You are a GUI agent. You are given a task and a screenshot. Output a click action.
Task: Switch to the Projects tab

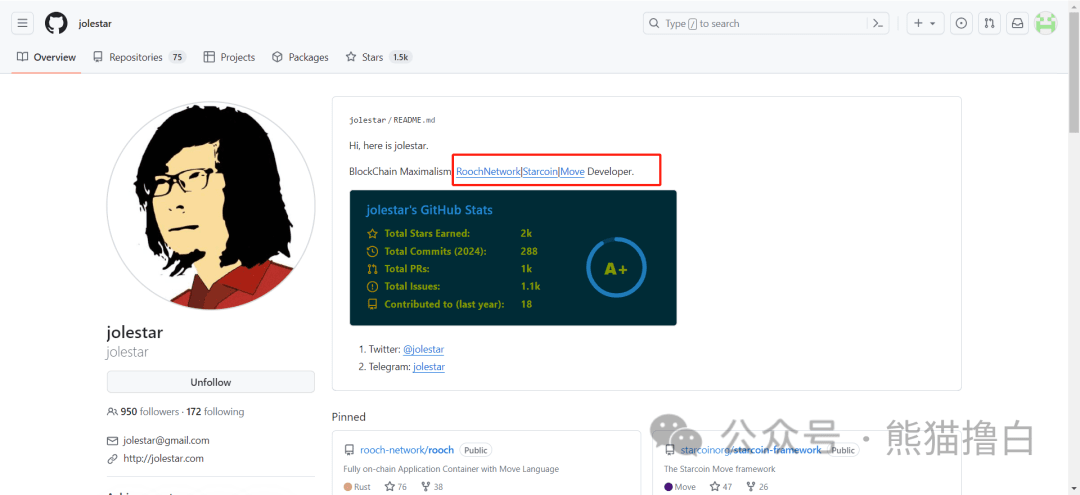click(229, 57)
